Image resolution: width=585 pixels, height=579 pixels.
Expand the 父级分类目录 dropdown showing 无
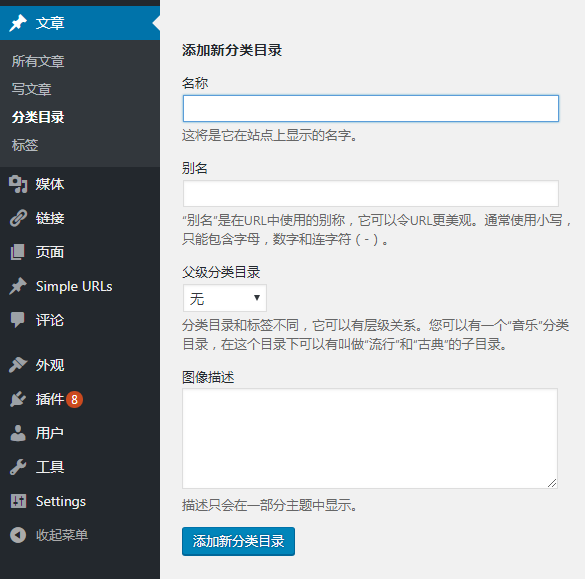225,298
